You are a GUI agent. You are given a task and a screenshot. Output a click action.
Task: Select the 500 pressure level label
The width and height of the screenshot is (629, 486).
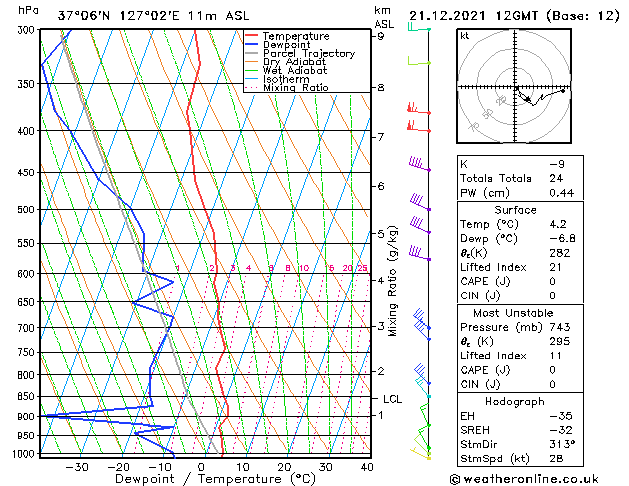[x=28, y=210]
